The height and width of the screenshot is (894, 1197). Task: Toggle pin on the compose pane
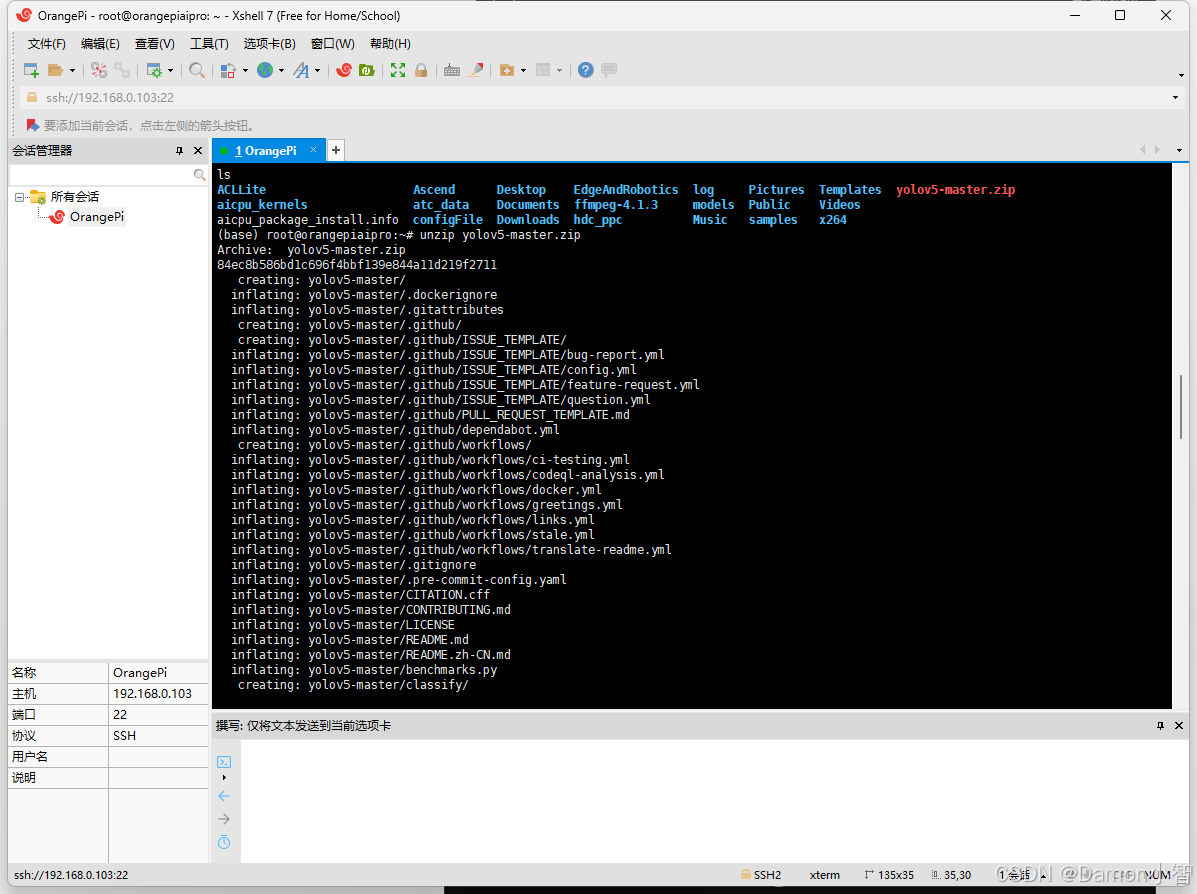point(1160,725)
